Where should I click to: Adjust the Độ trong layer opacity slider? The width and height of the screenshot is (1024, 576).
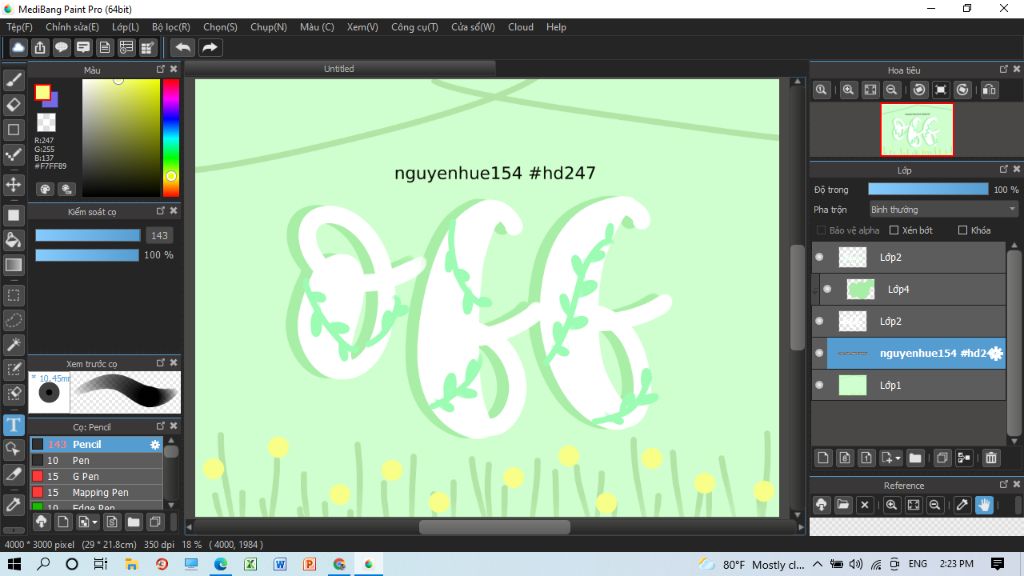pos(928,189)
